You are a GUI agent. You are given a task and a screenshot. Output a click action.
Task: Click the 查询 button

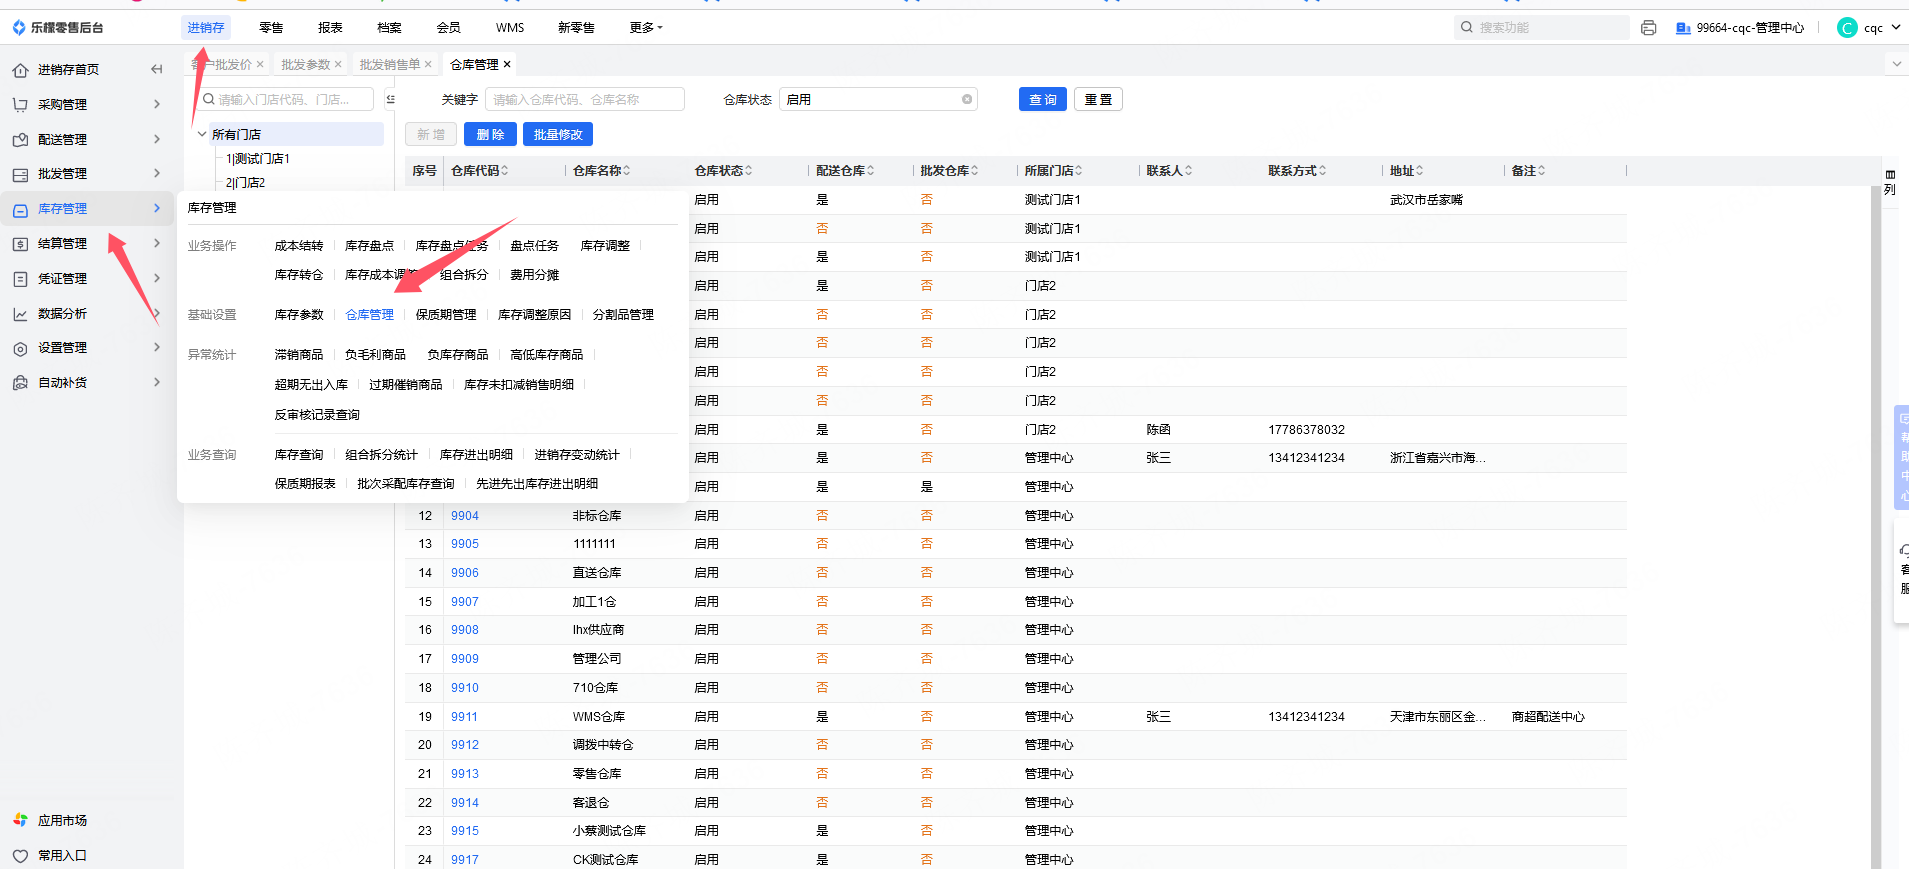tap(1043, 99)
